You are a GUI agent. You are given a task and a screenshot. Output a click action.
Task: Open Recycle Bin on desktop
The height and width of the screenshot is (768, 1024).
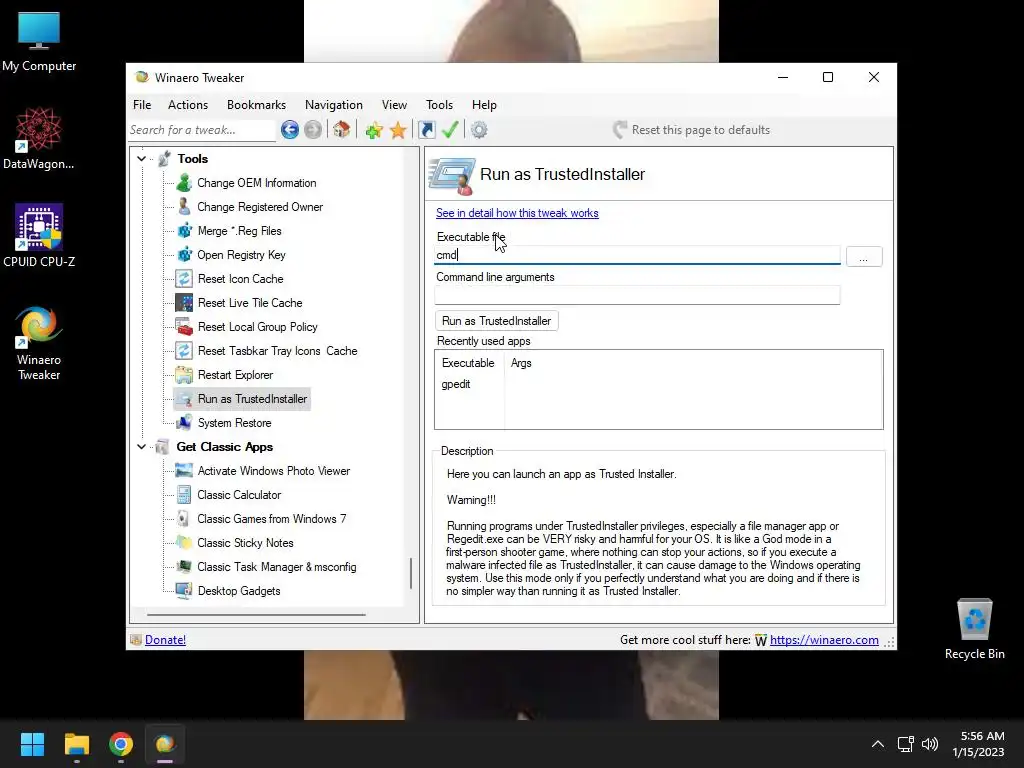[974, 630]
